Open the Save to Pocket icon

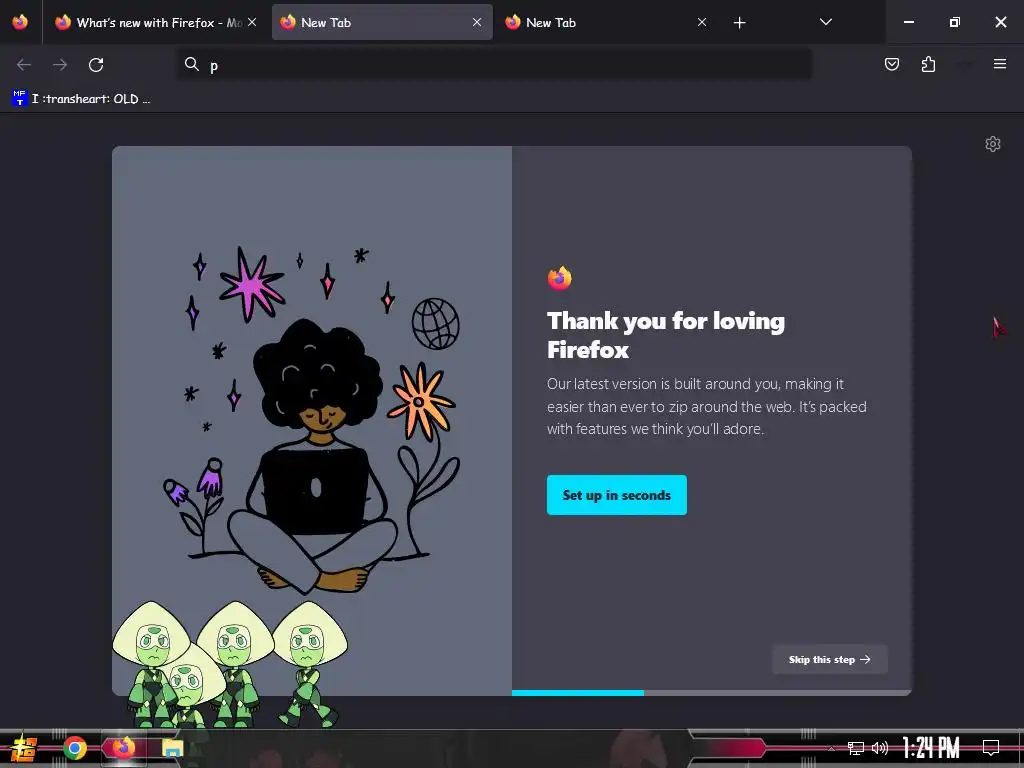(x=892, y=64)
